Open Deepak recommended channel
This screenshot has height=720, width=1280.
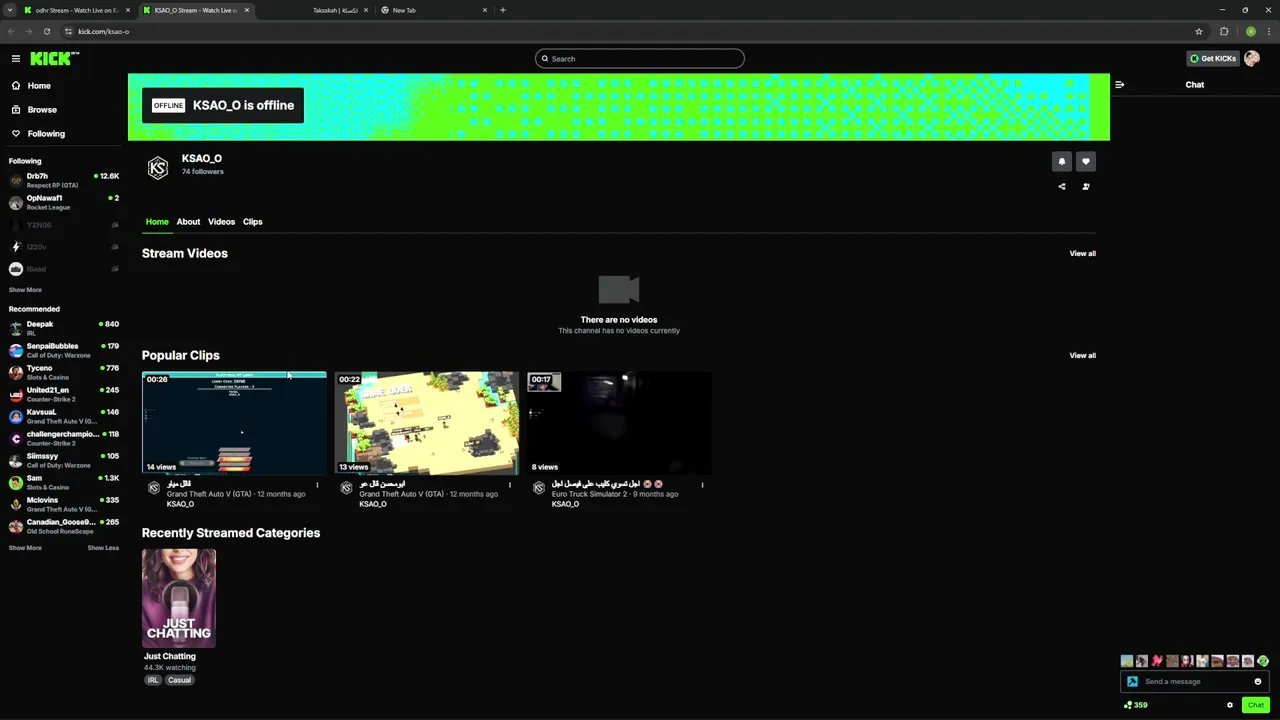(64, 328)
